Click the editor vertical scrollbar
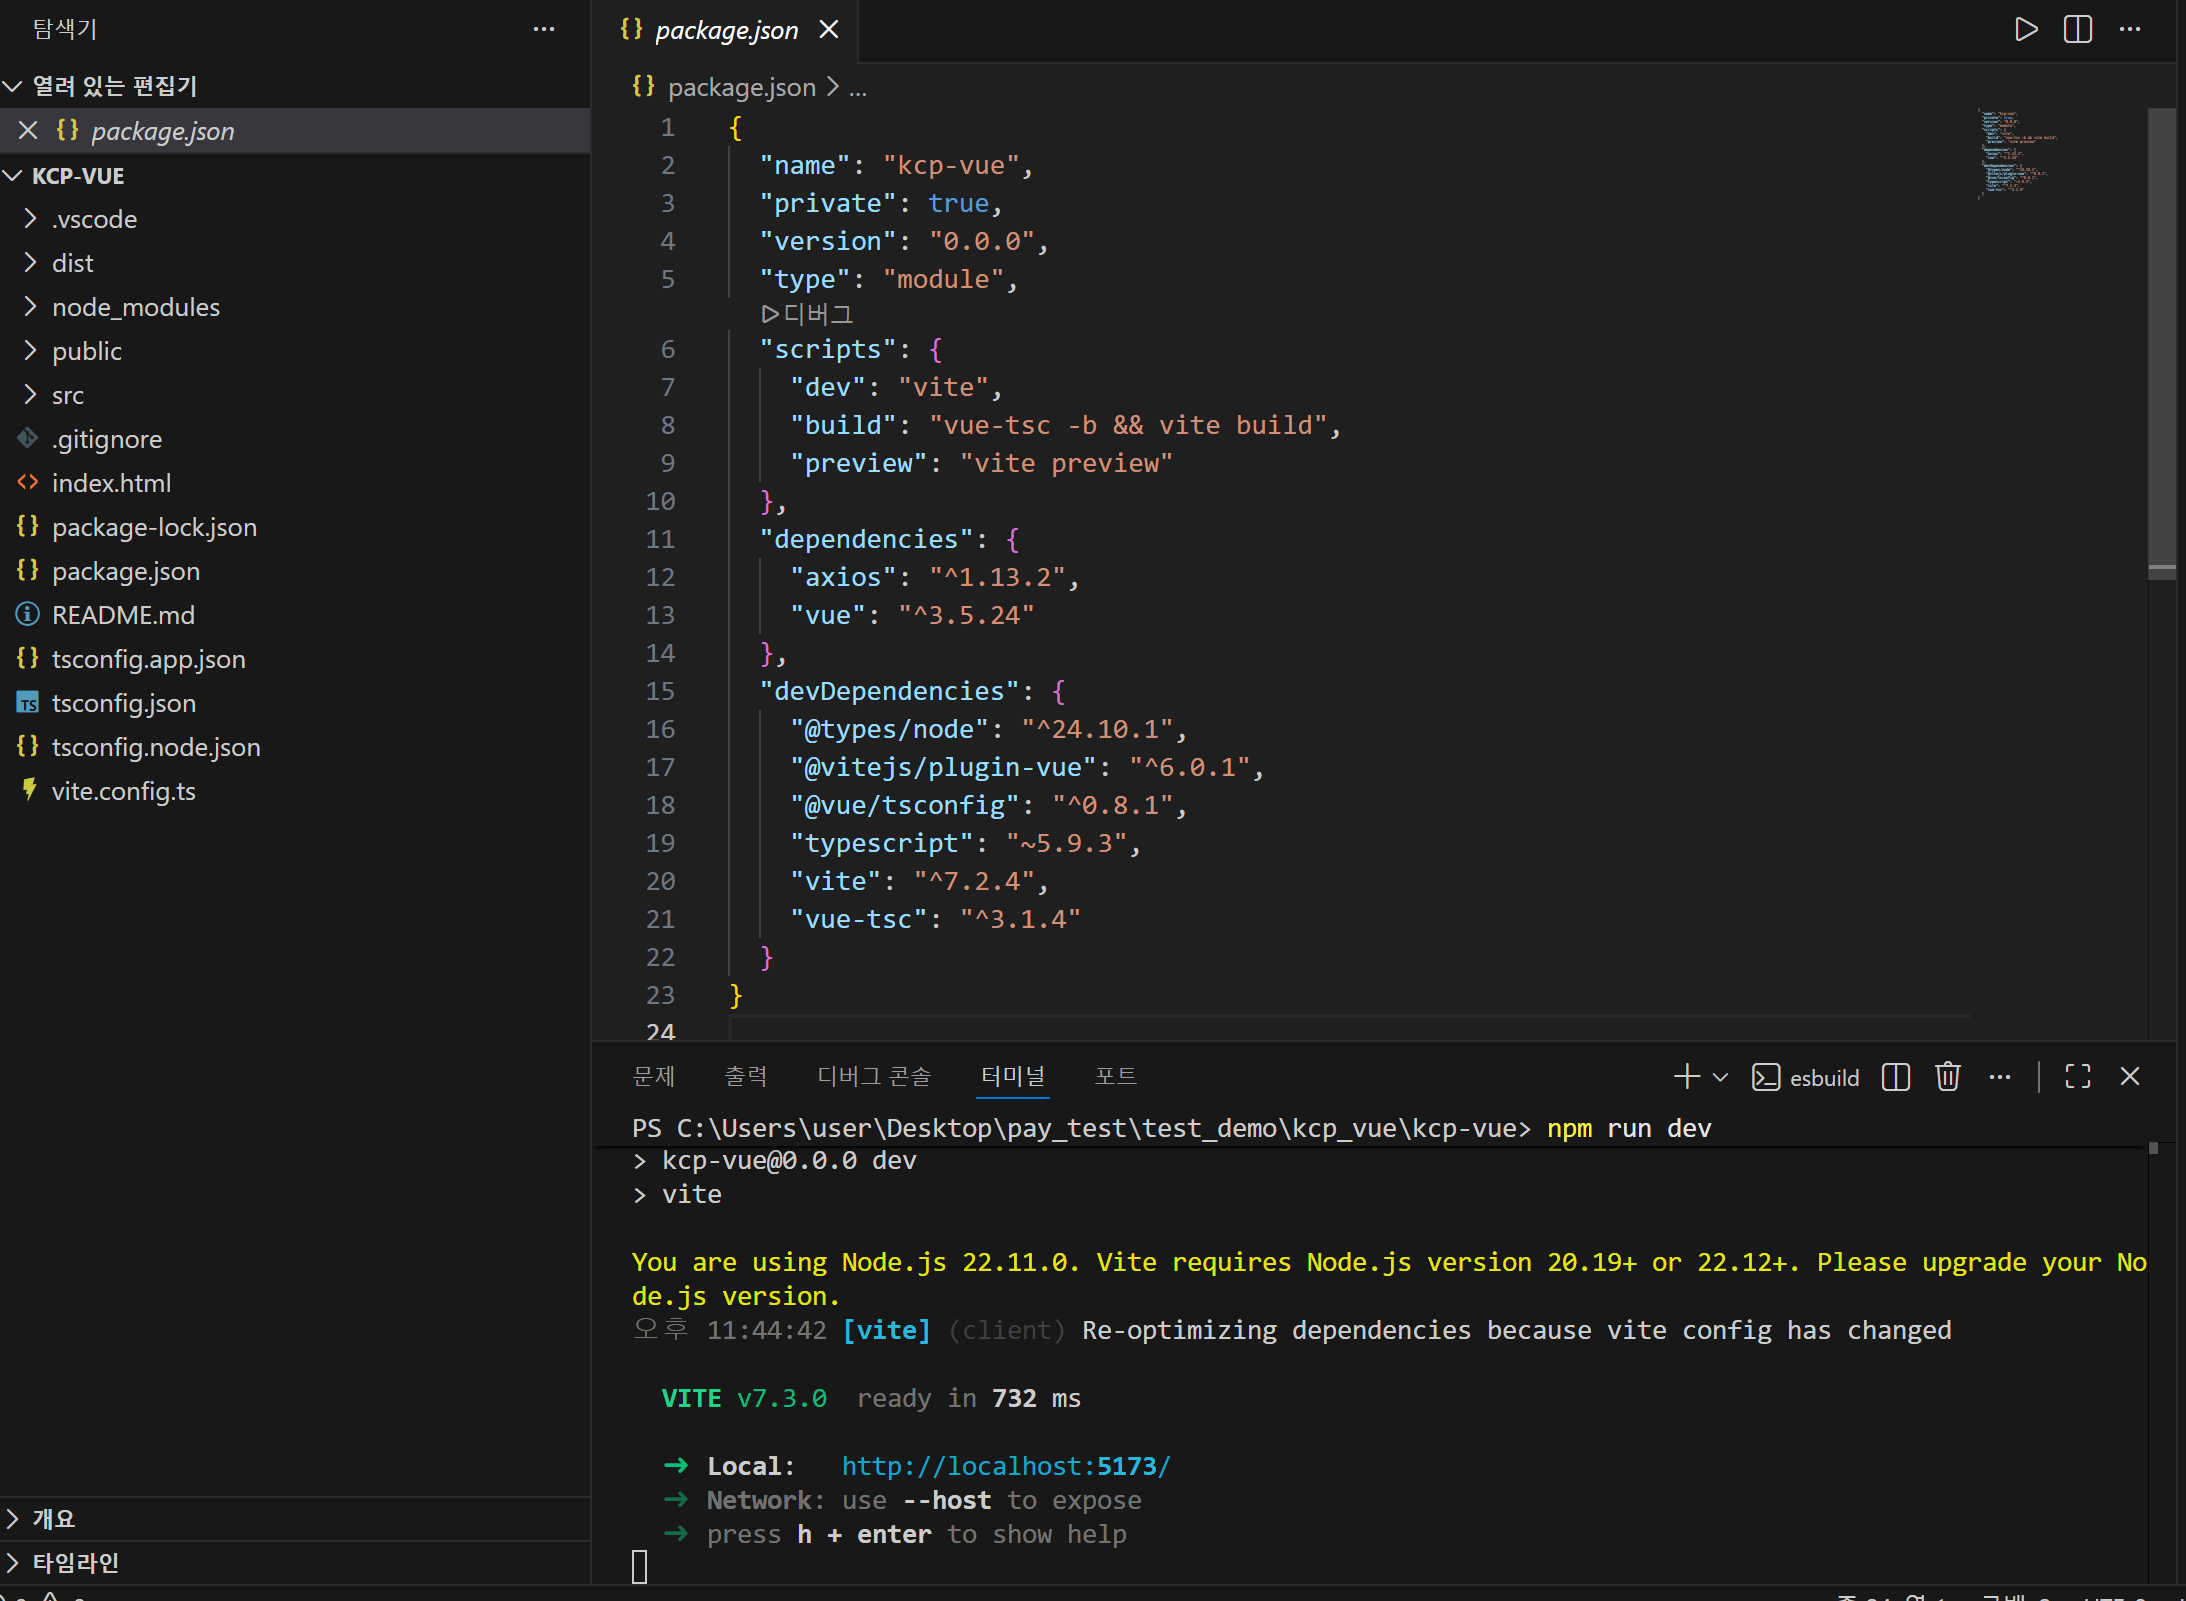Image resolution: width=2186 pixels, height=1601 pixels. coord(2161,340)
